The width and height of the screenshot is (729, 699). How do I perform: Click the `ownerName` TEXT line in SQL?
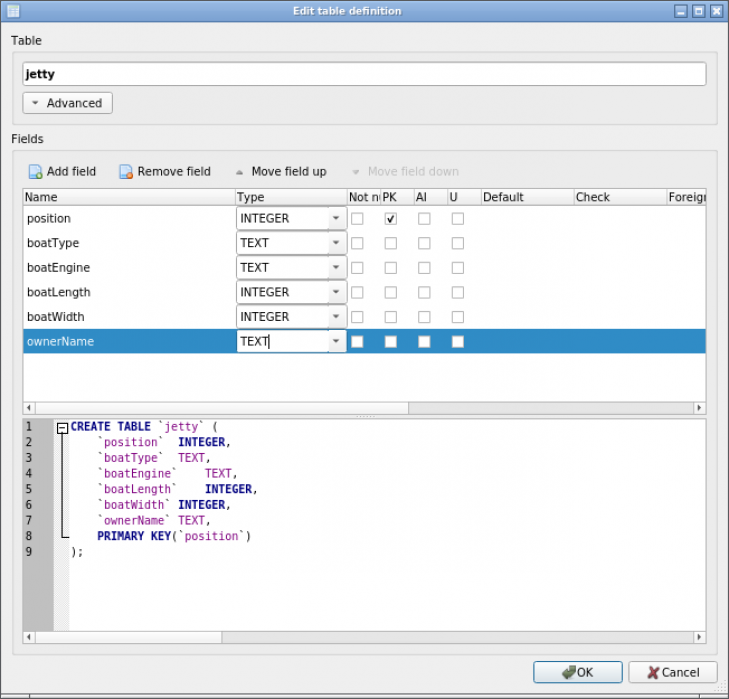tap(154, 520)
